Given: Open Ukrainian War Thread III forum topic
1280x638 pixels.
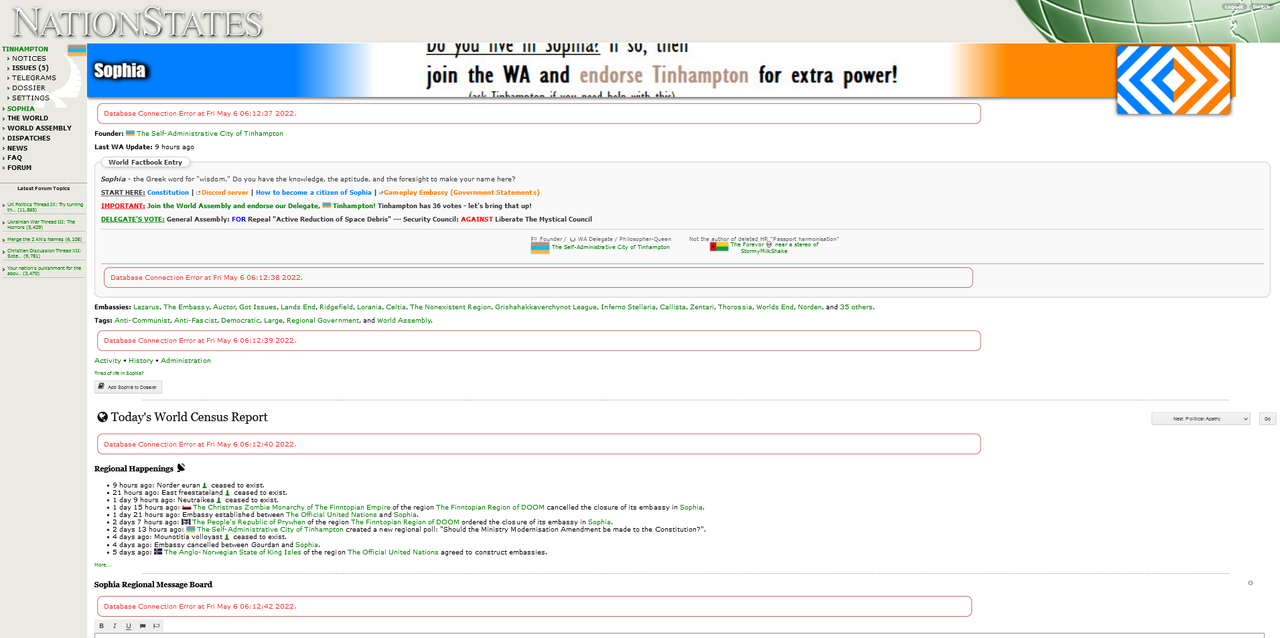Looking at the screenshot, I should click(x=43, y=224).
